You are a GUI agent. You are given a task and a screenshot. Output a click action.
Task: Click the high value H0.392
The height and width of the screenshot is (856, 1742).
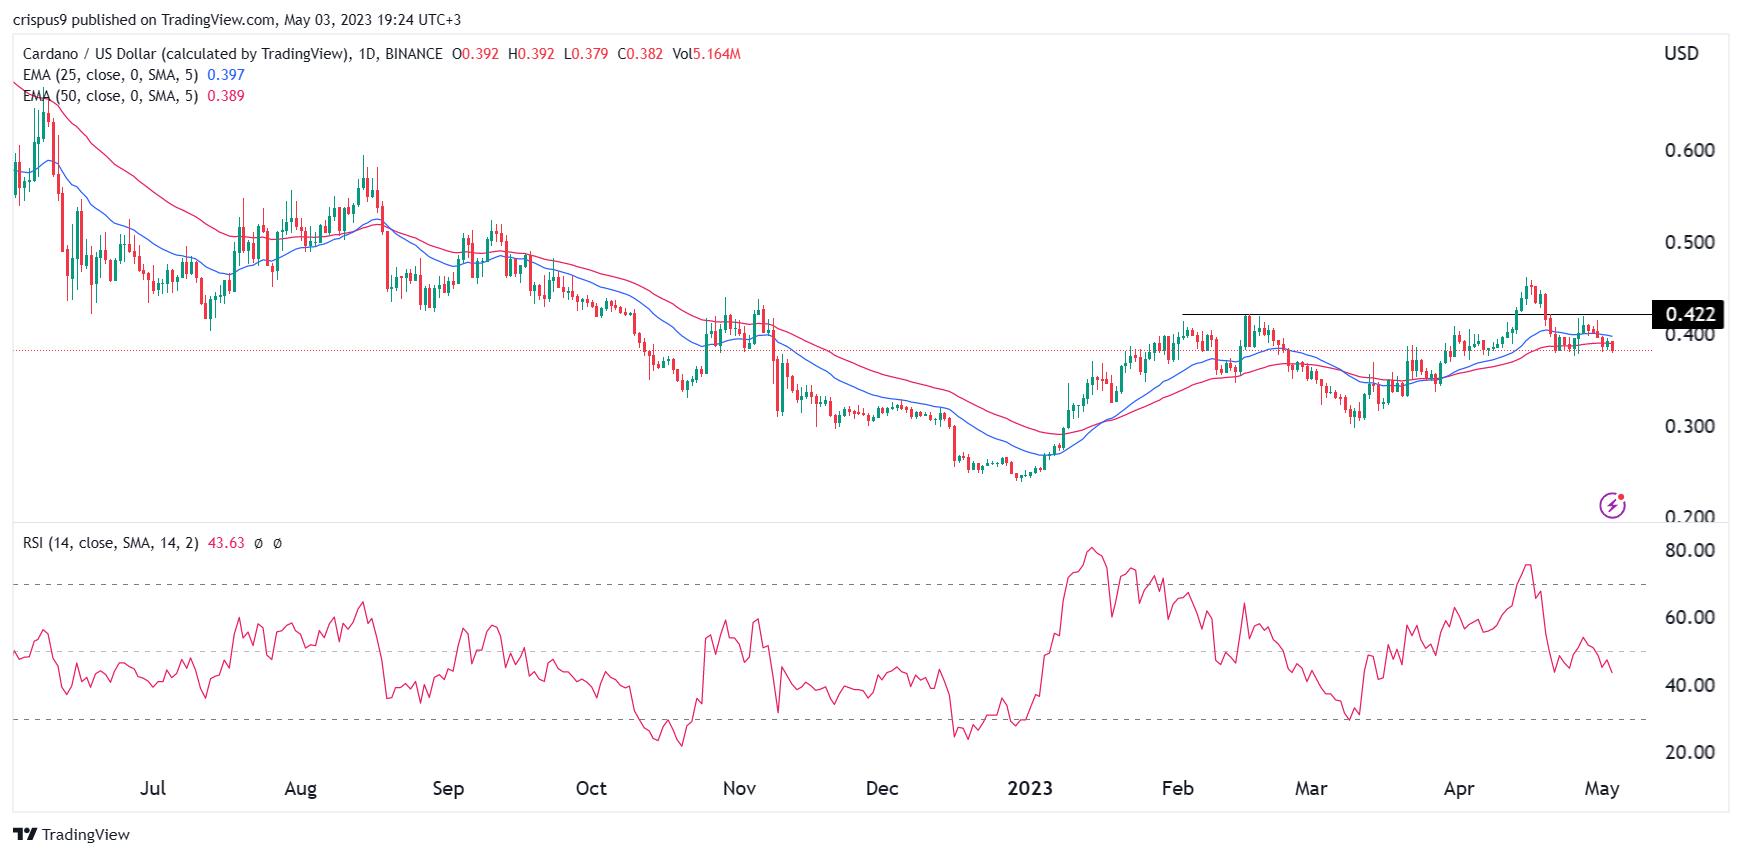pyautogui.click(x=531, y=54)
